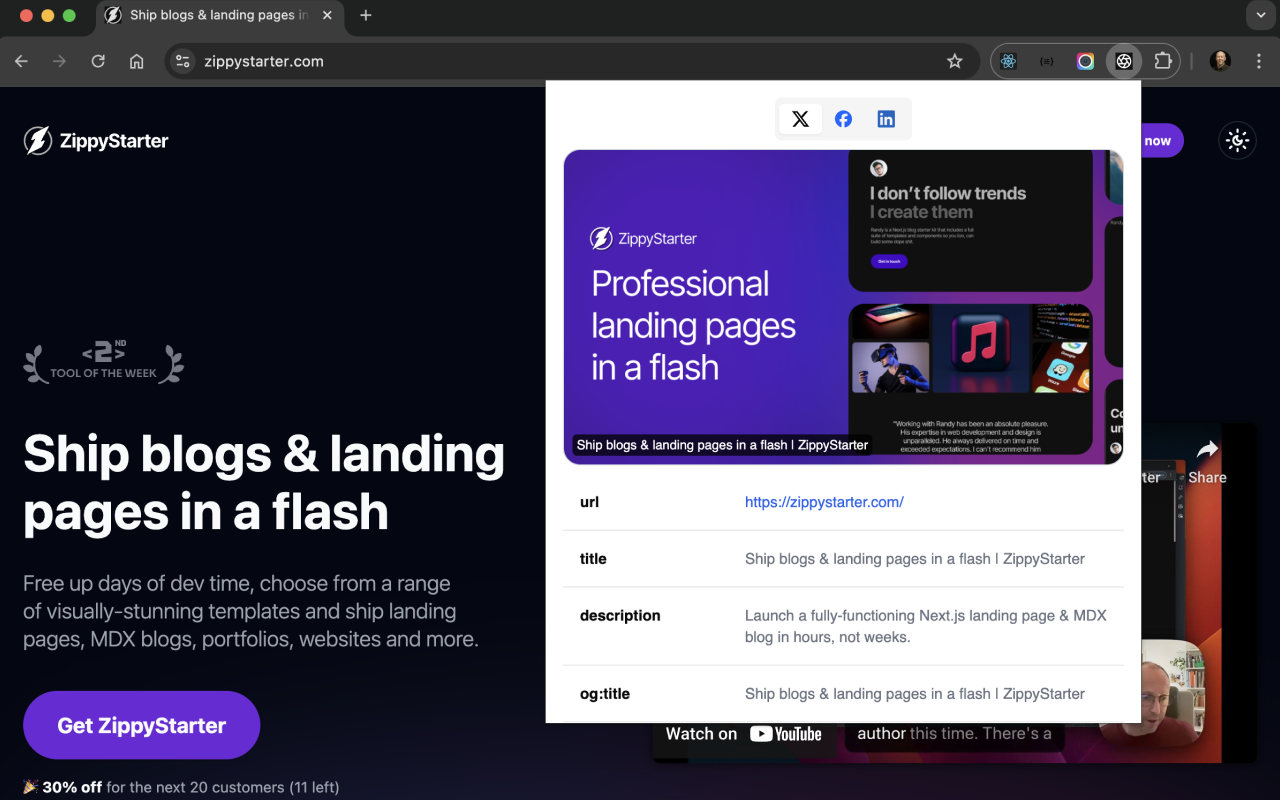
Task: Open the React Developer Tools extension
Action: point(1008,62)
